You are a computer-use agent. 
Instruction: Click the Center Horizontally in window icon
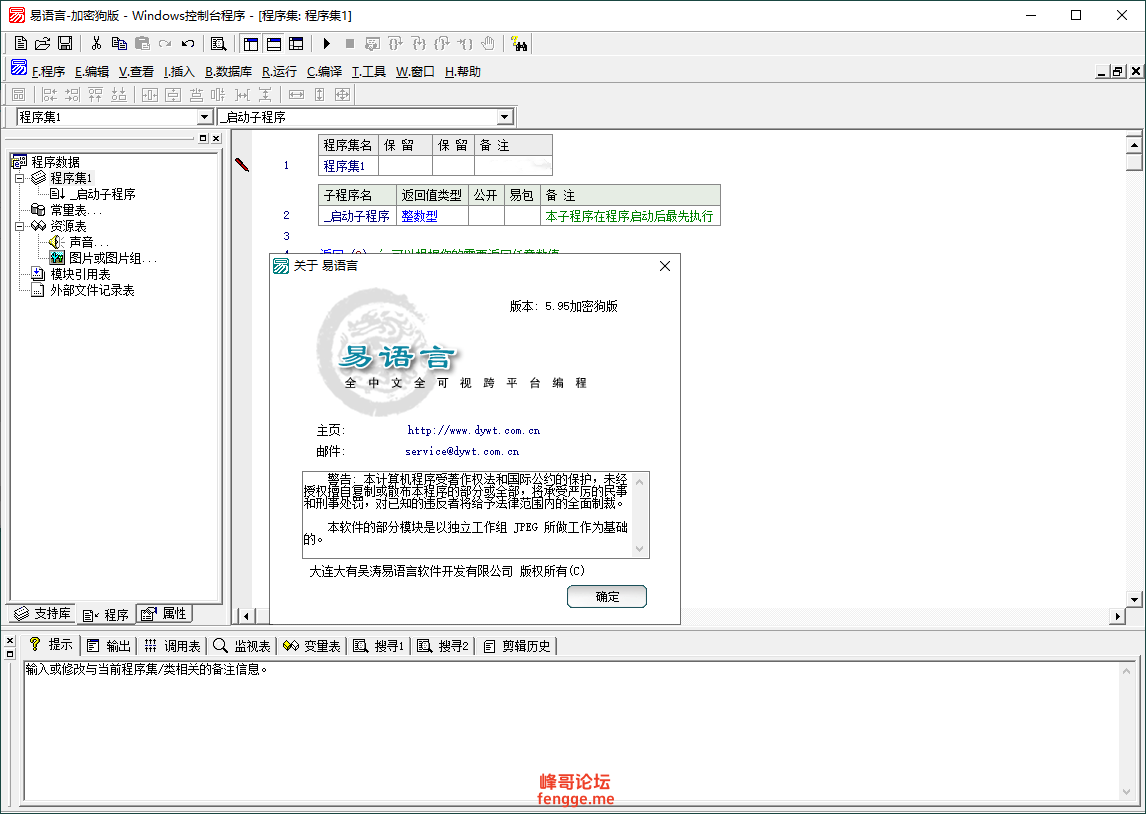(150, 94)
